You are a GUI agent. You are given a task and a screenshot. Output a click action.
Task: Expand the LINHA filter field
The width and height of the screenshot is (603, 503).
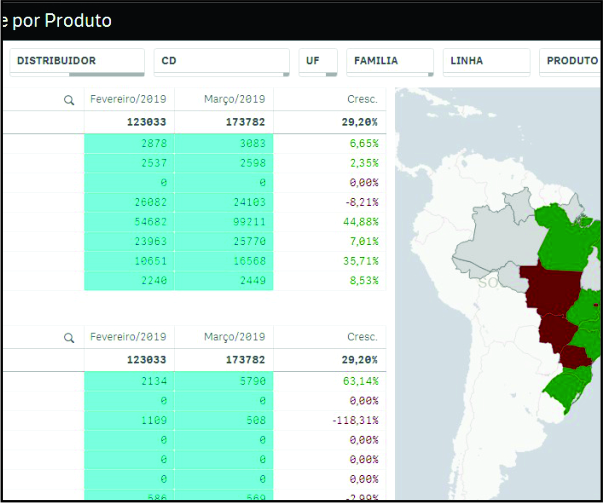486,61
